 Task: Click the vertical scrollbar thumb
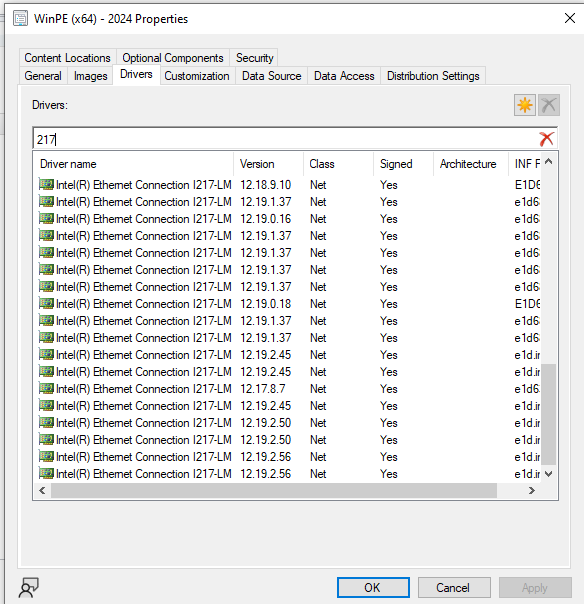pos(549,414)
